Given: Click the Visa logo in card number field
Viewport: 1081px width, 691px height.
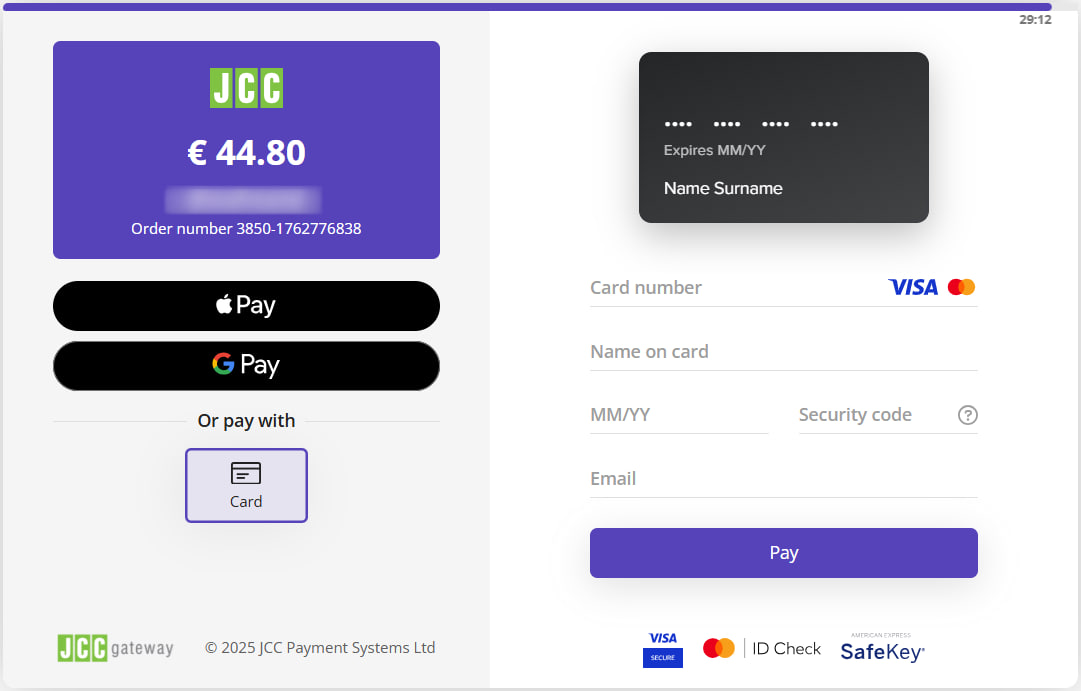Looking at the screenshot, I should 913,288.
